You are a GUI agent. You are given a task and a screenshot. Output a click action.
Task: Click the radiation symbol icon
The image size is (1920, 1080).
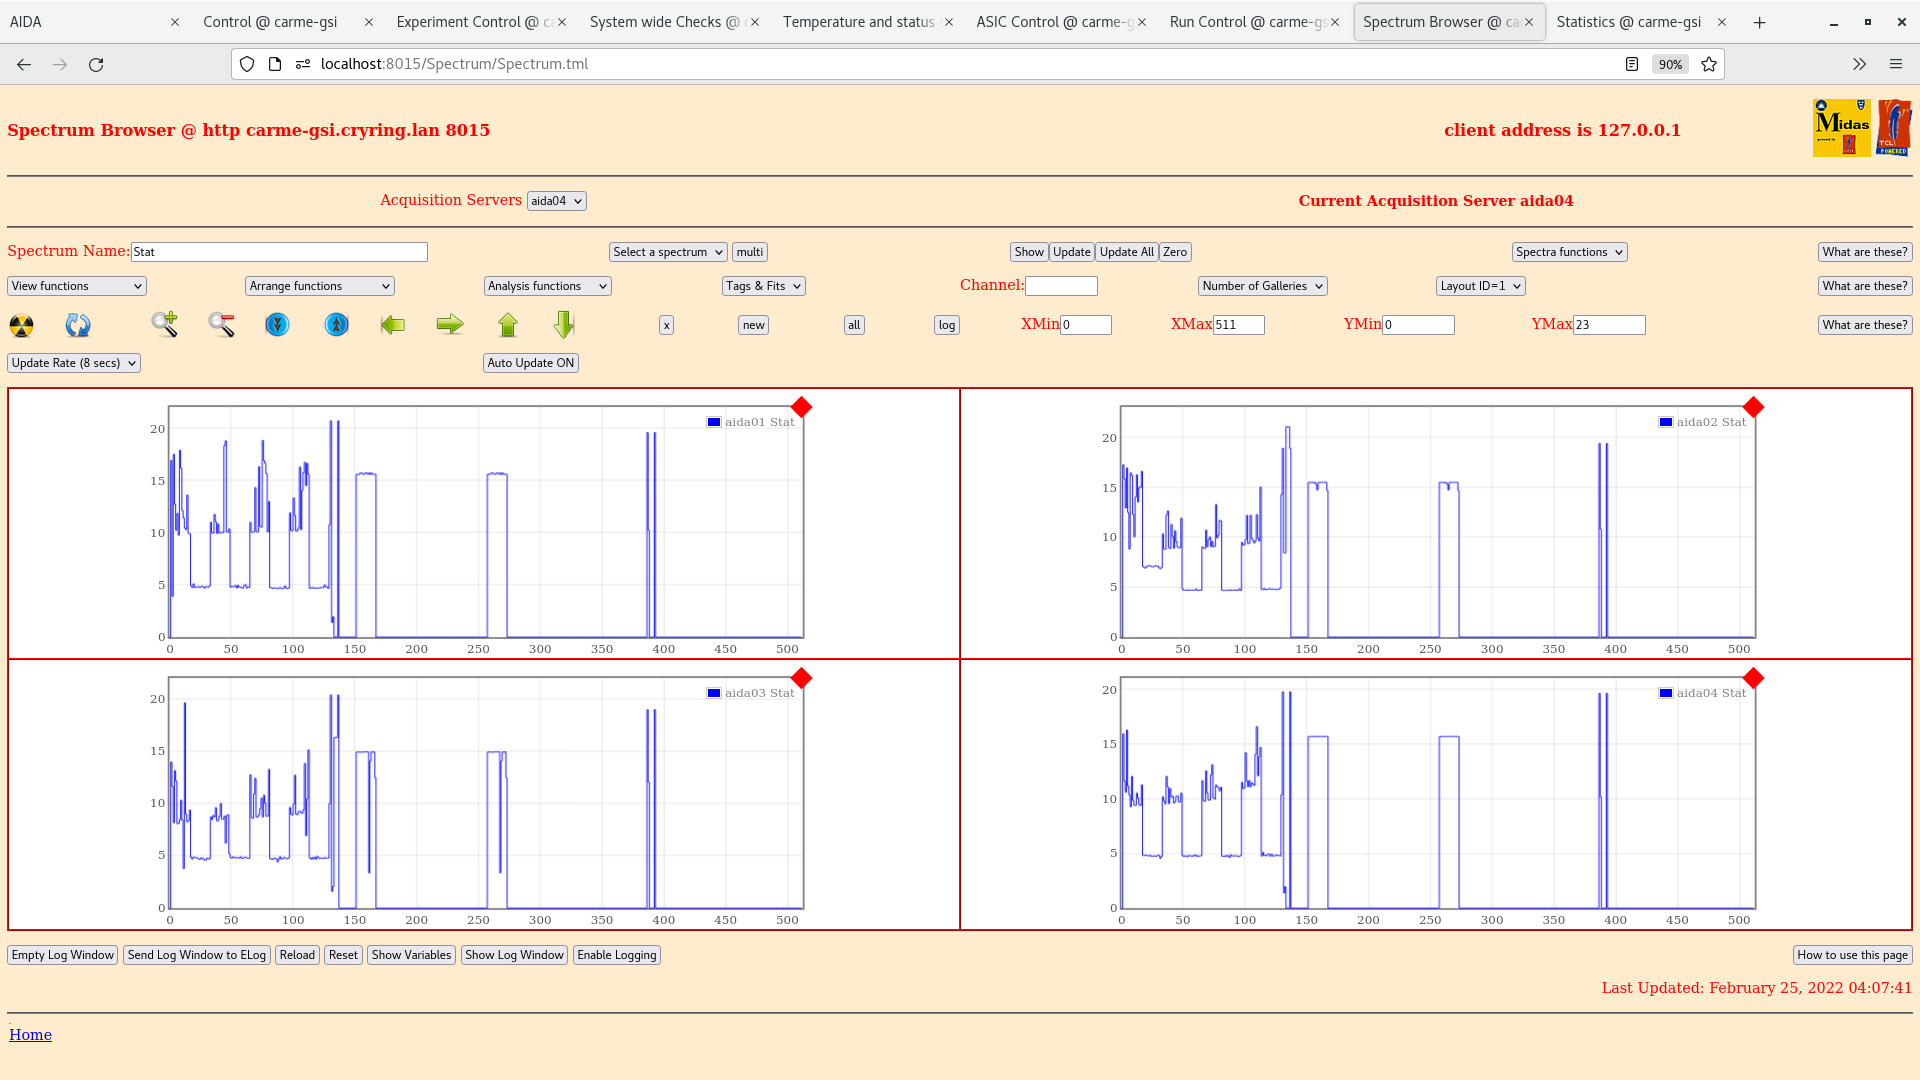point(20,325)
